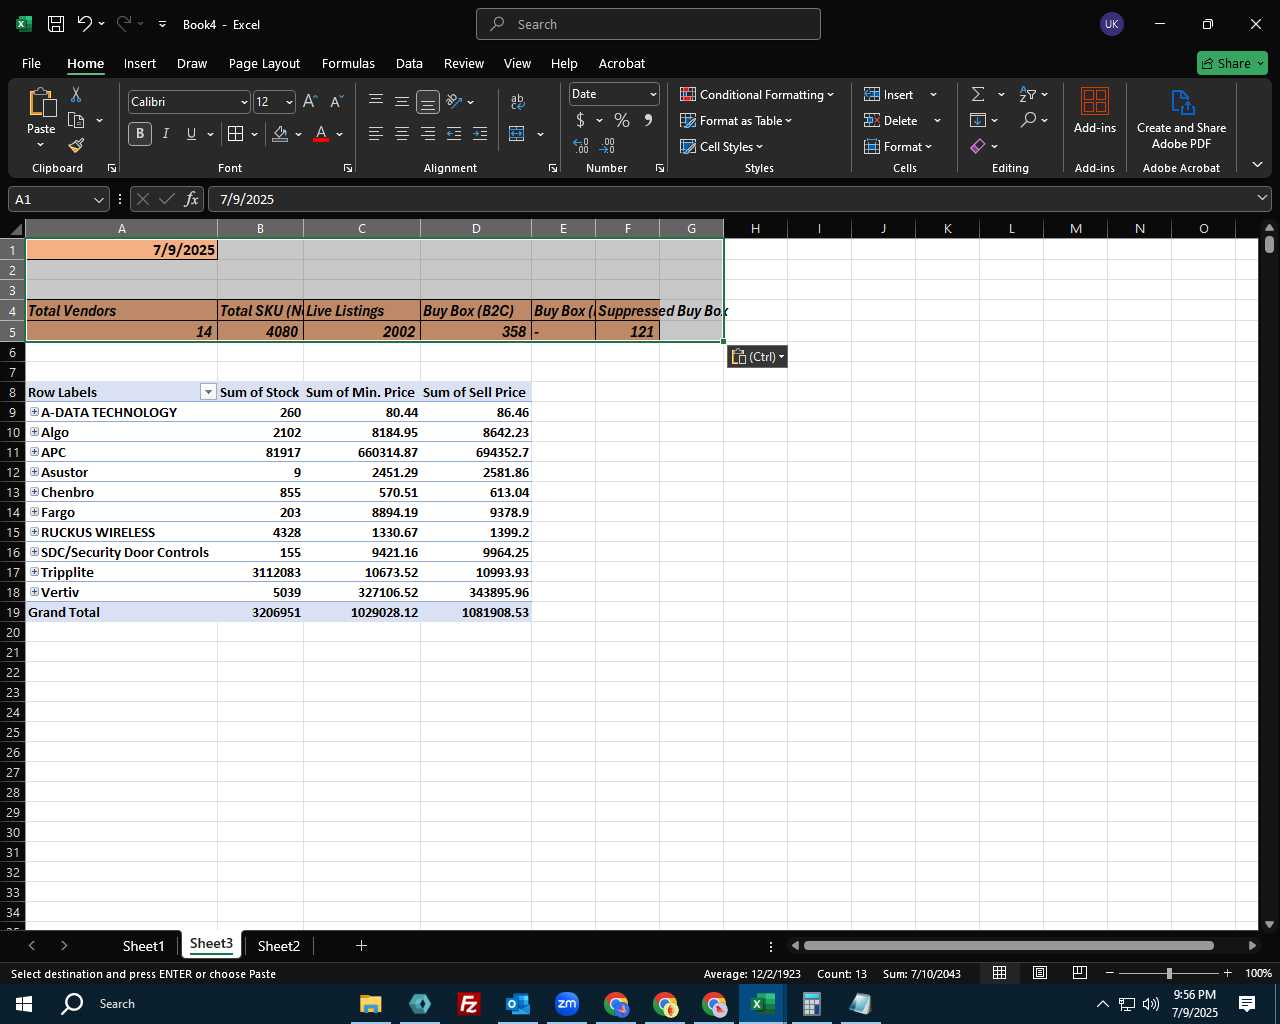Click the AutoSum sigma icon
Screen dimensions: 1280x1024
click(x=978, y=94)
